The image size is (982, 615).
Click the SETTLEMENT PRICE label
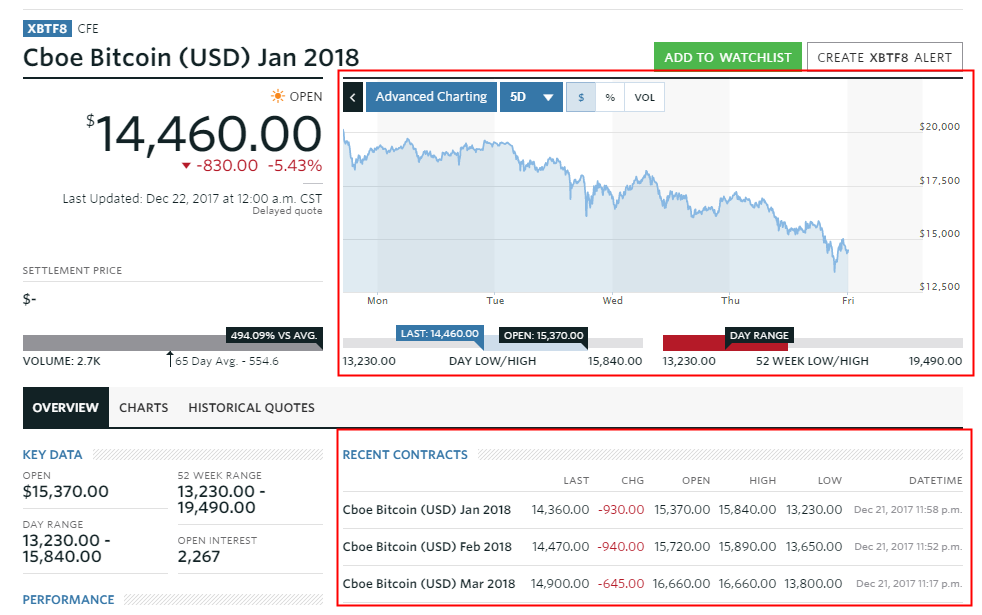tap(73, 271)
